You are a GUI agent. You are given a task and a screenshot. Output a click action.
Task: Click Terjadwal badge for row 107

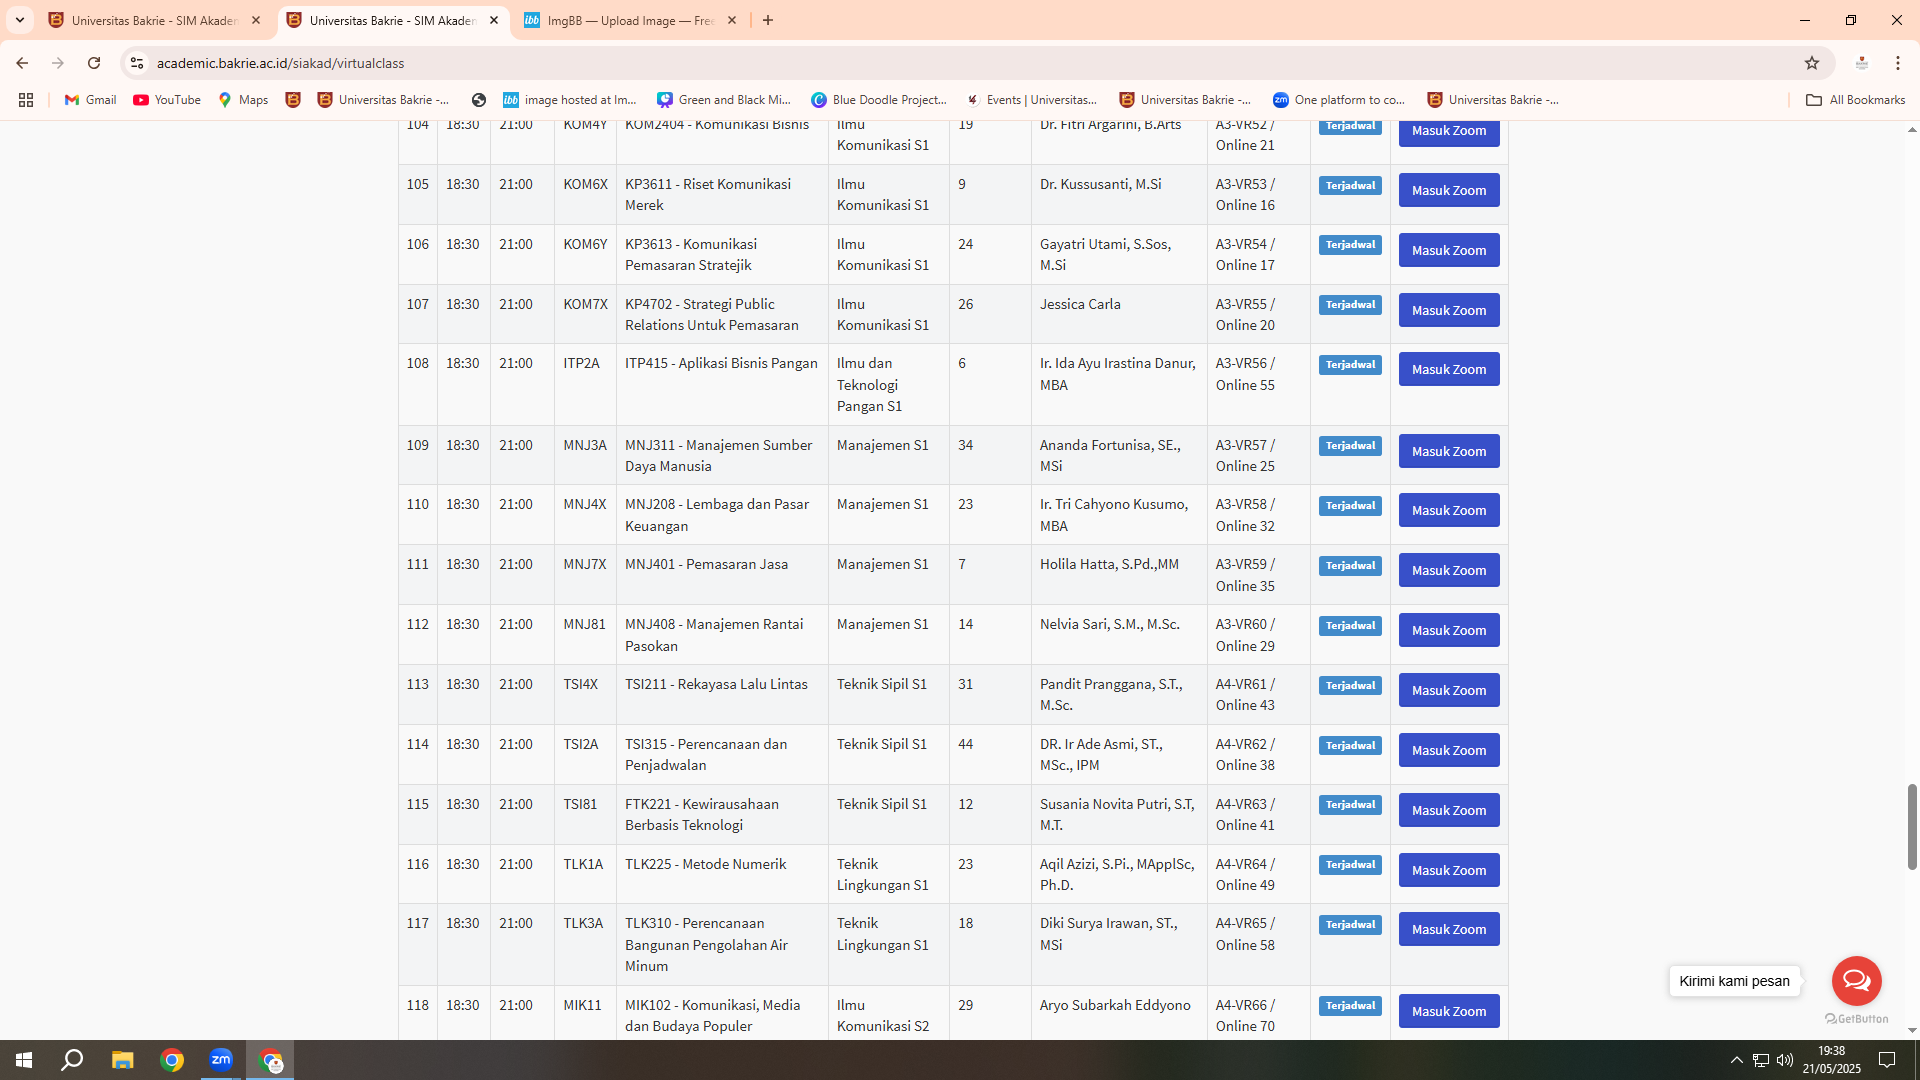tap(1350, 305)
